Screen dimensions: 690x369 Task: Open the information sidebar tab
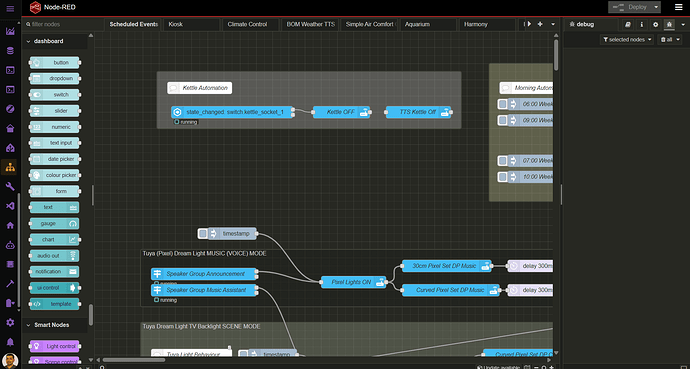(x=642, y=24)
